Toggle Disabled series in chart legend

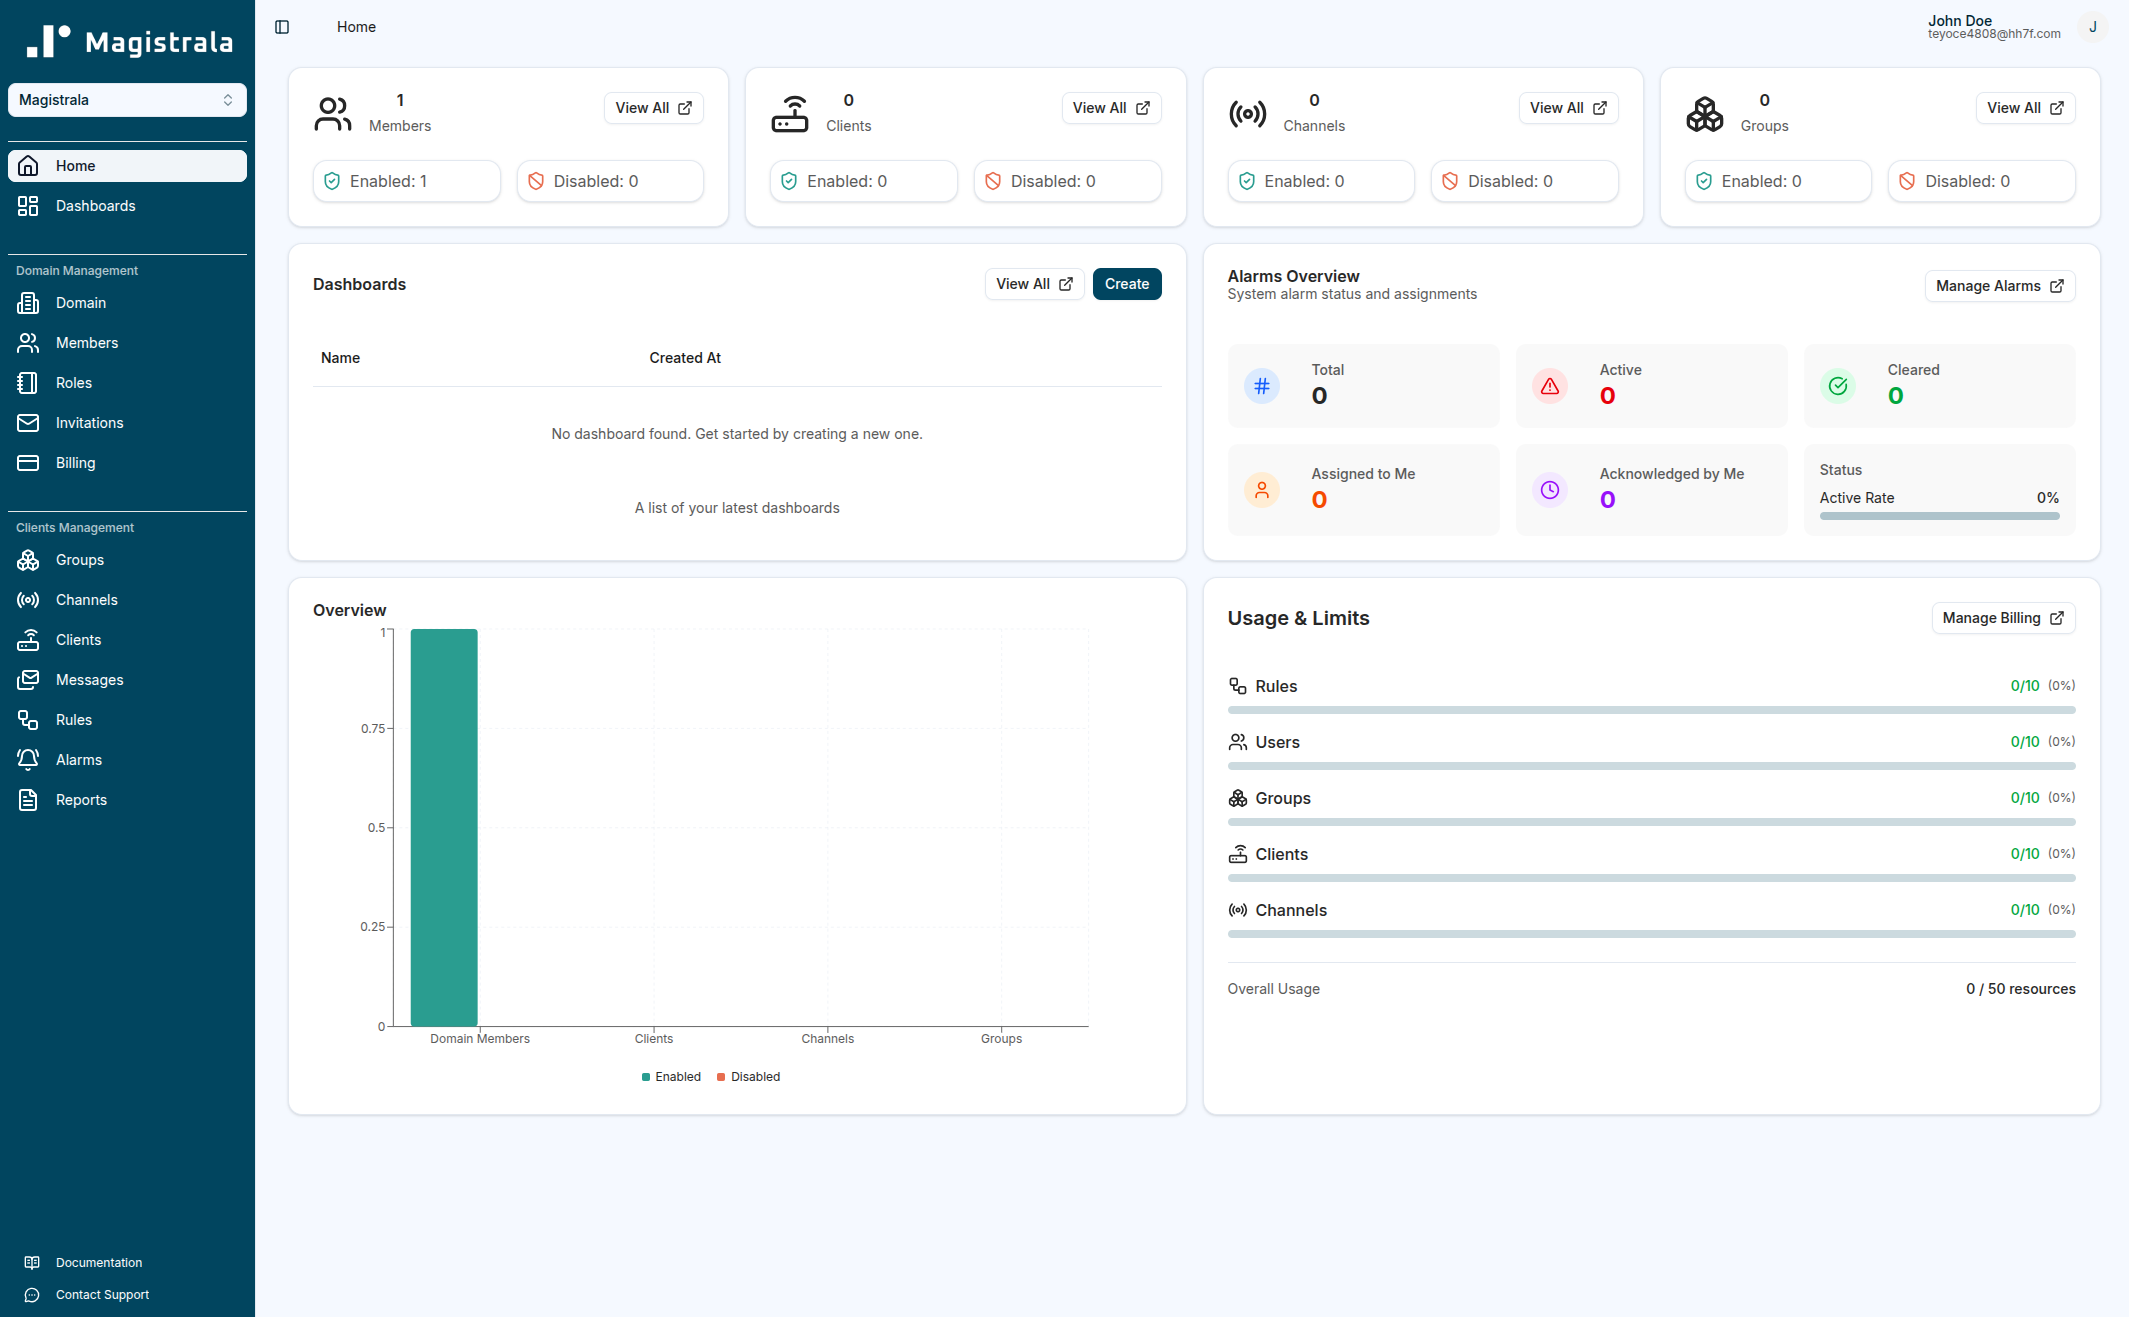748,1077
